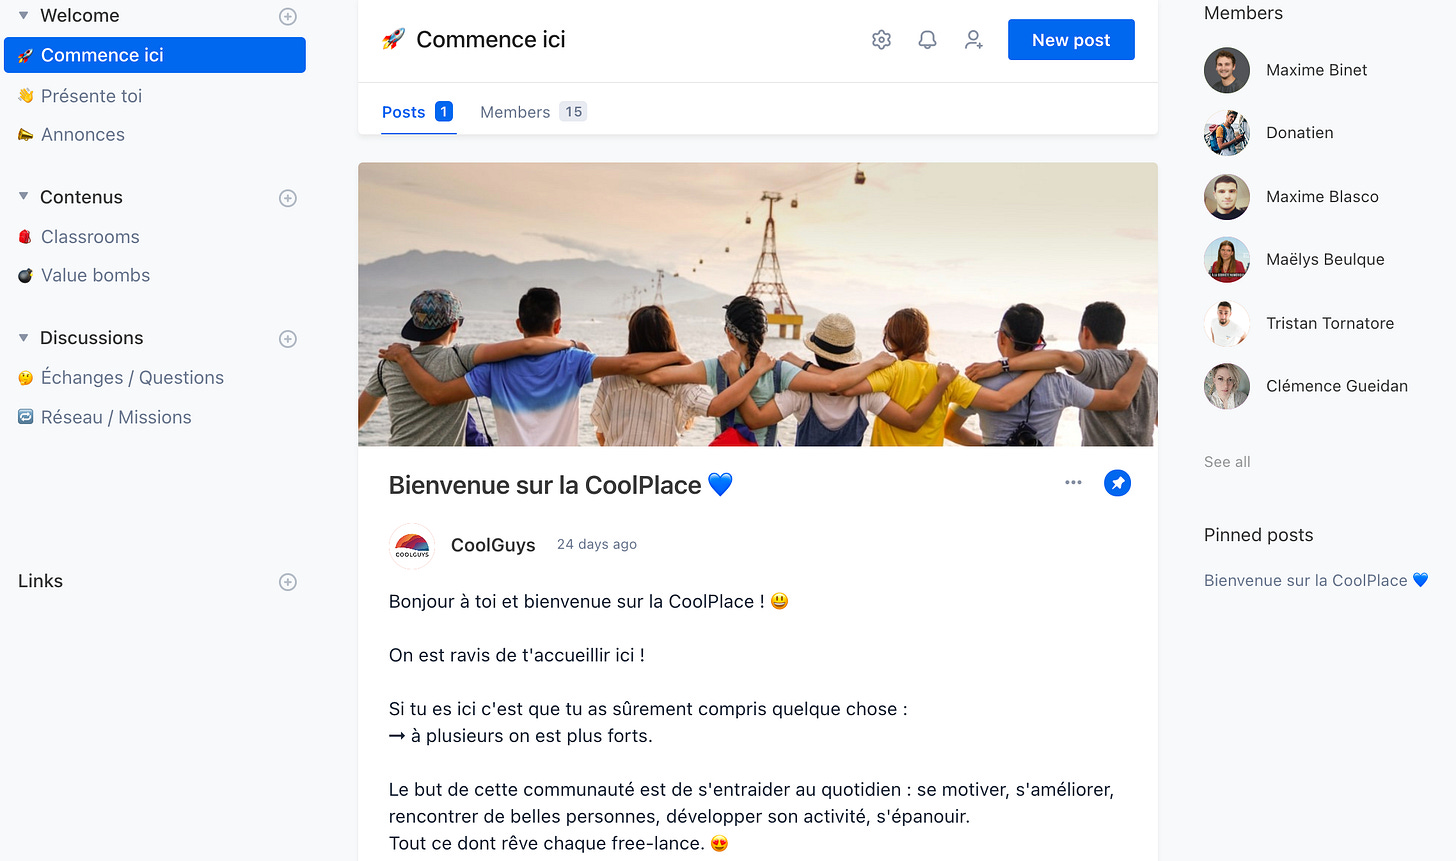Switch to the Members tab

coord(533,112)
